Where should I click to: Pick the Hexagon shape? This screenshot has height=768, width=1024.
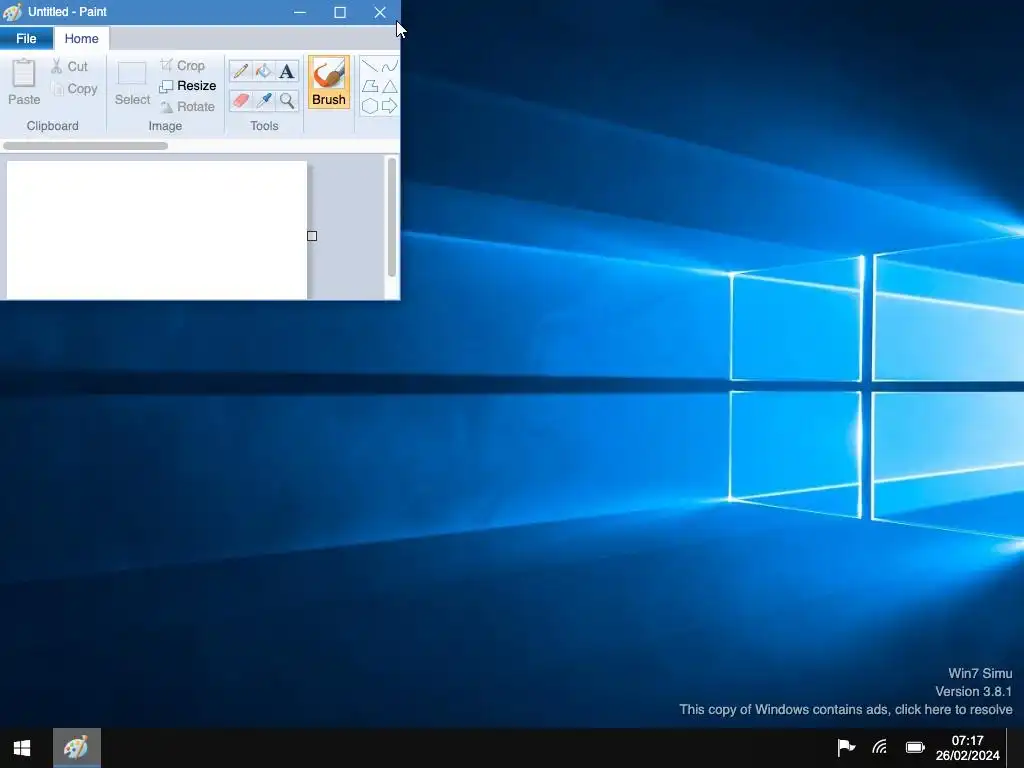point(370,106)
